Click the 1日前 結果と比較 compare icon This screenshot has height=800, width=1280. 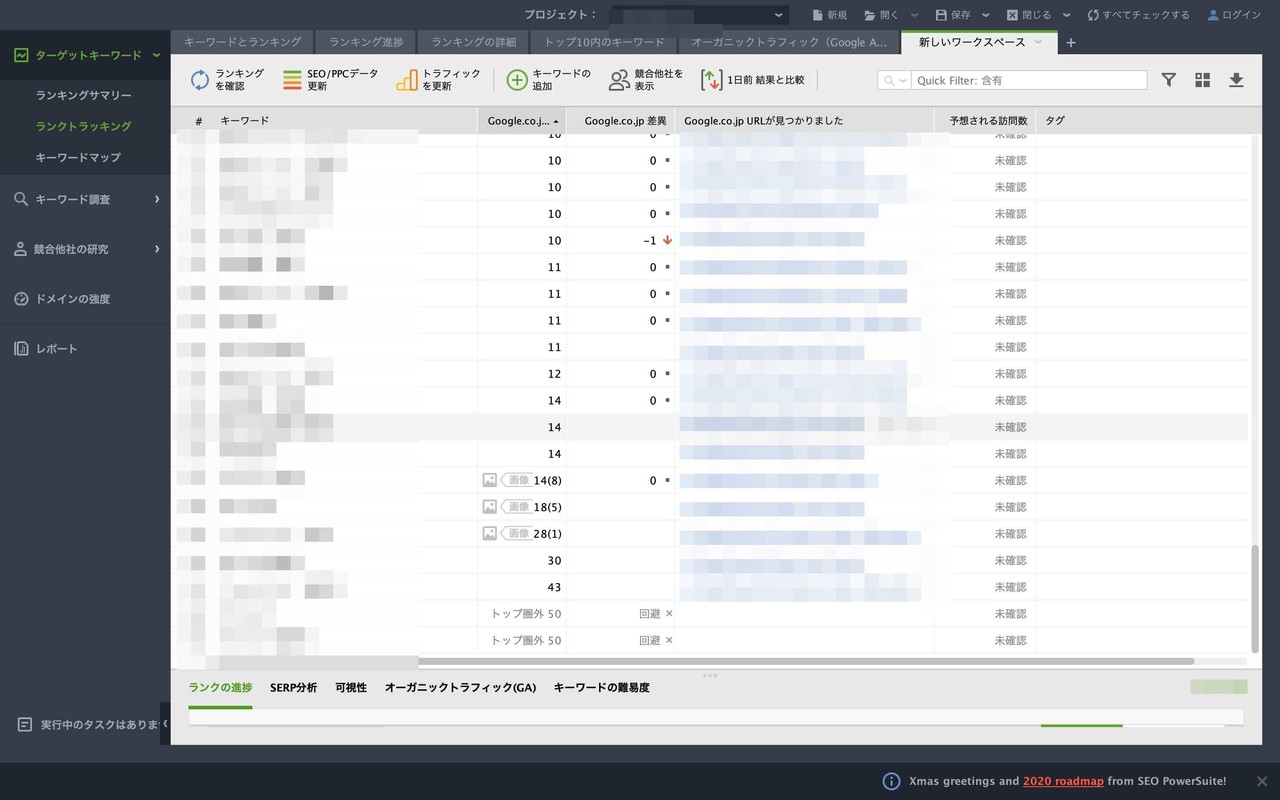click(711, 80)
